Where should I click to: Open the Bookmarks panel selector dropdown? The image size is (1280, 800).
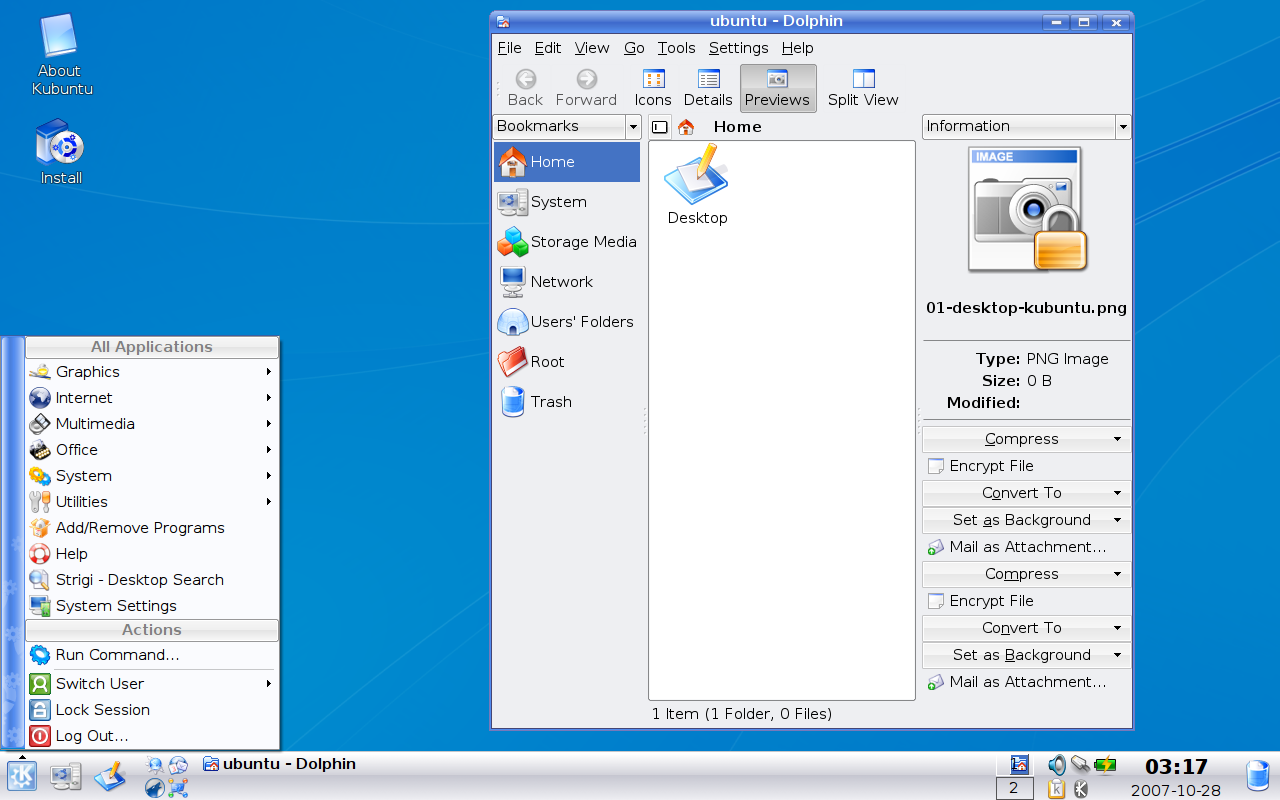pos(567,126)
